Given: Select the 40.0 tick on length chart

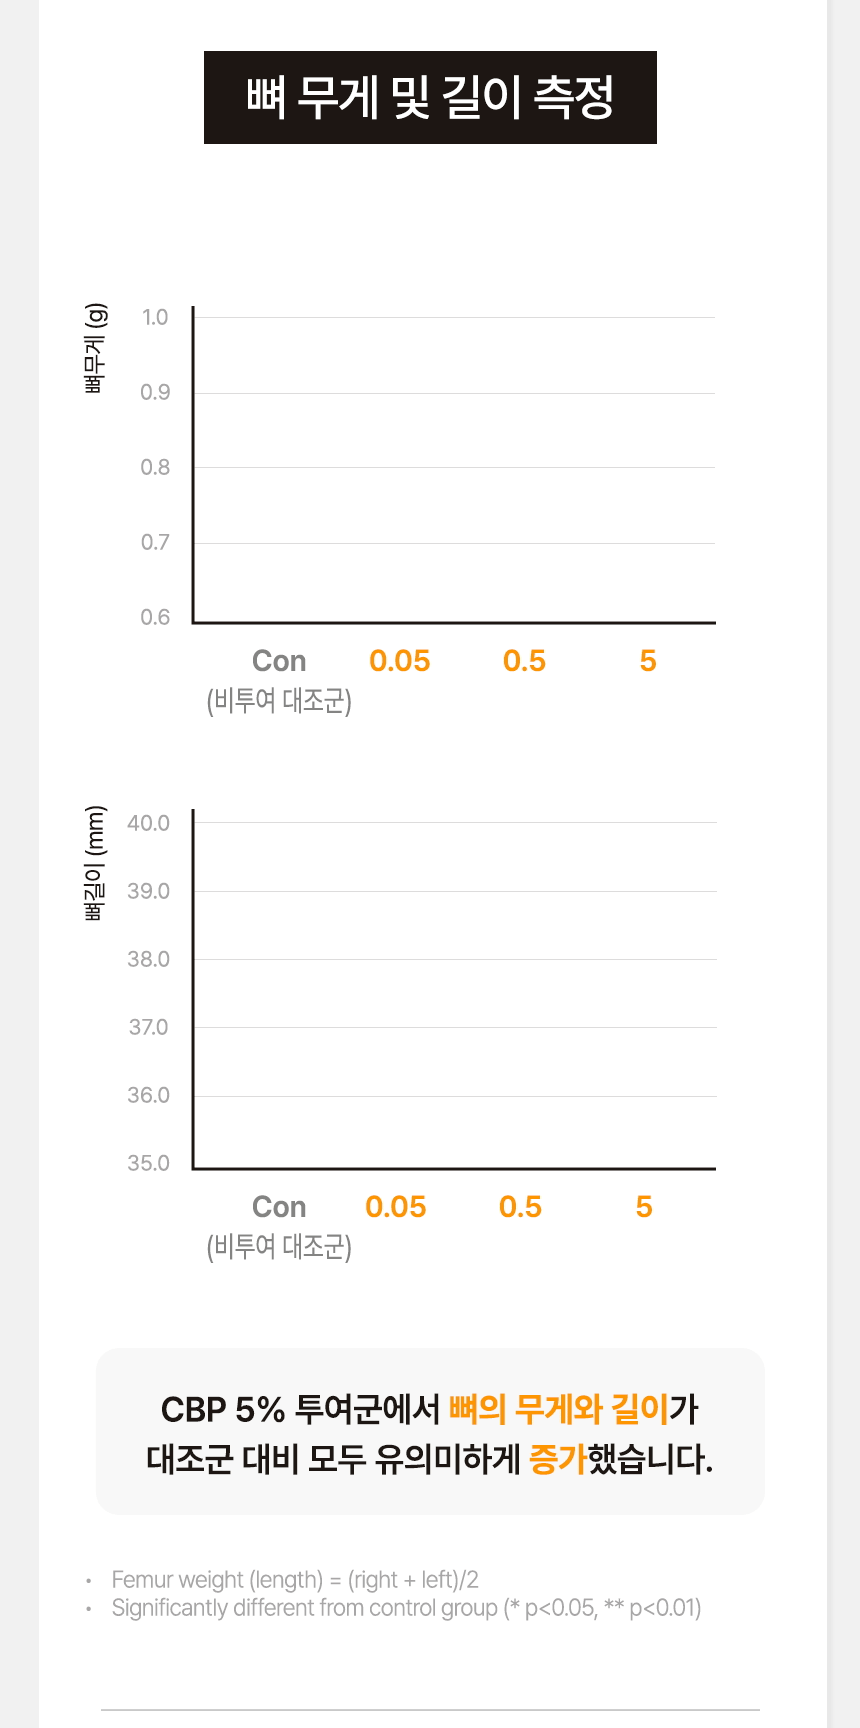Looking at the screenshot, I should [148, 823].
